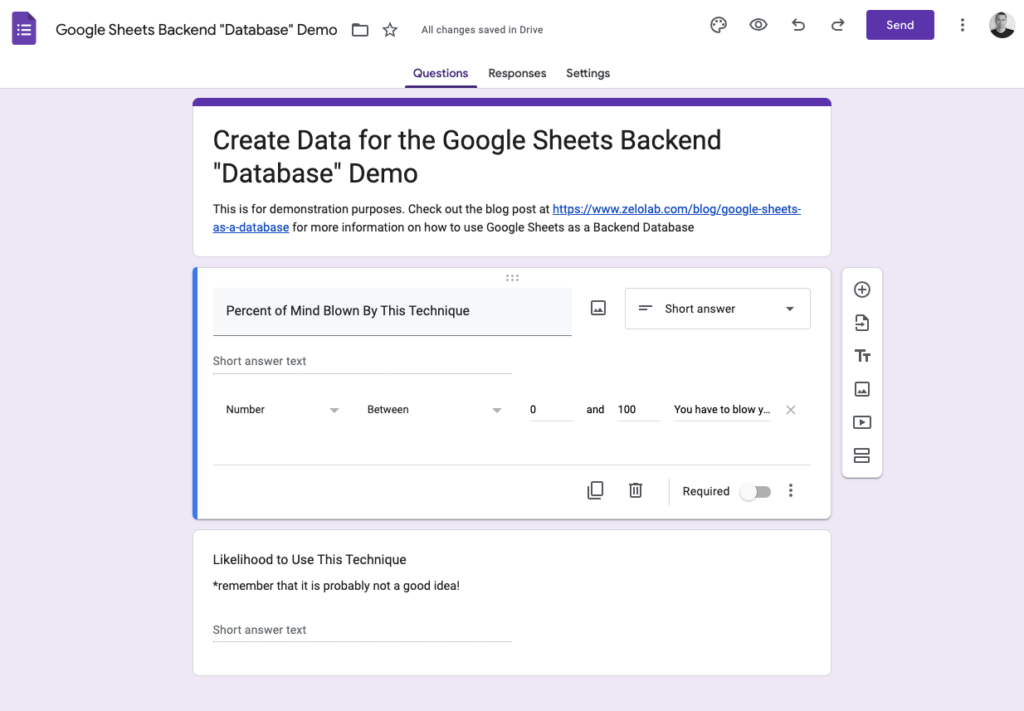Edit the minimum value 0 field
Image resolution: width=1024 pixels, height=711 pixels.
click(x=551, y=410)
